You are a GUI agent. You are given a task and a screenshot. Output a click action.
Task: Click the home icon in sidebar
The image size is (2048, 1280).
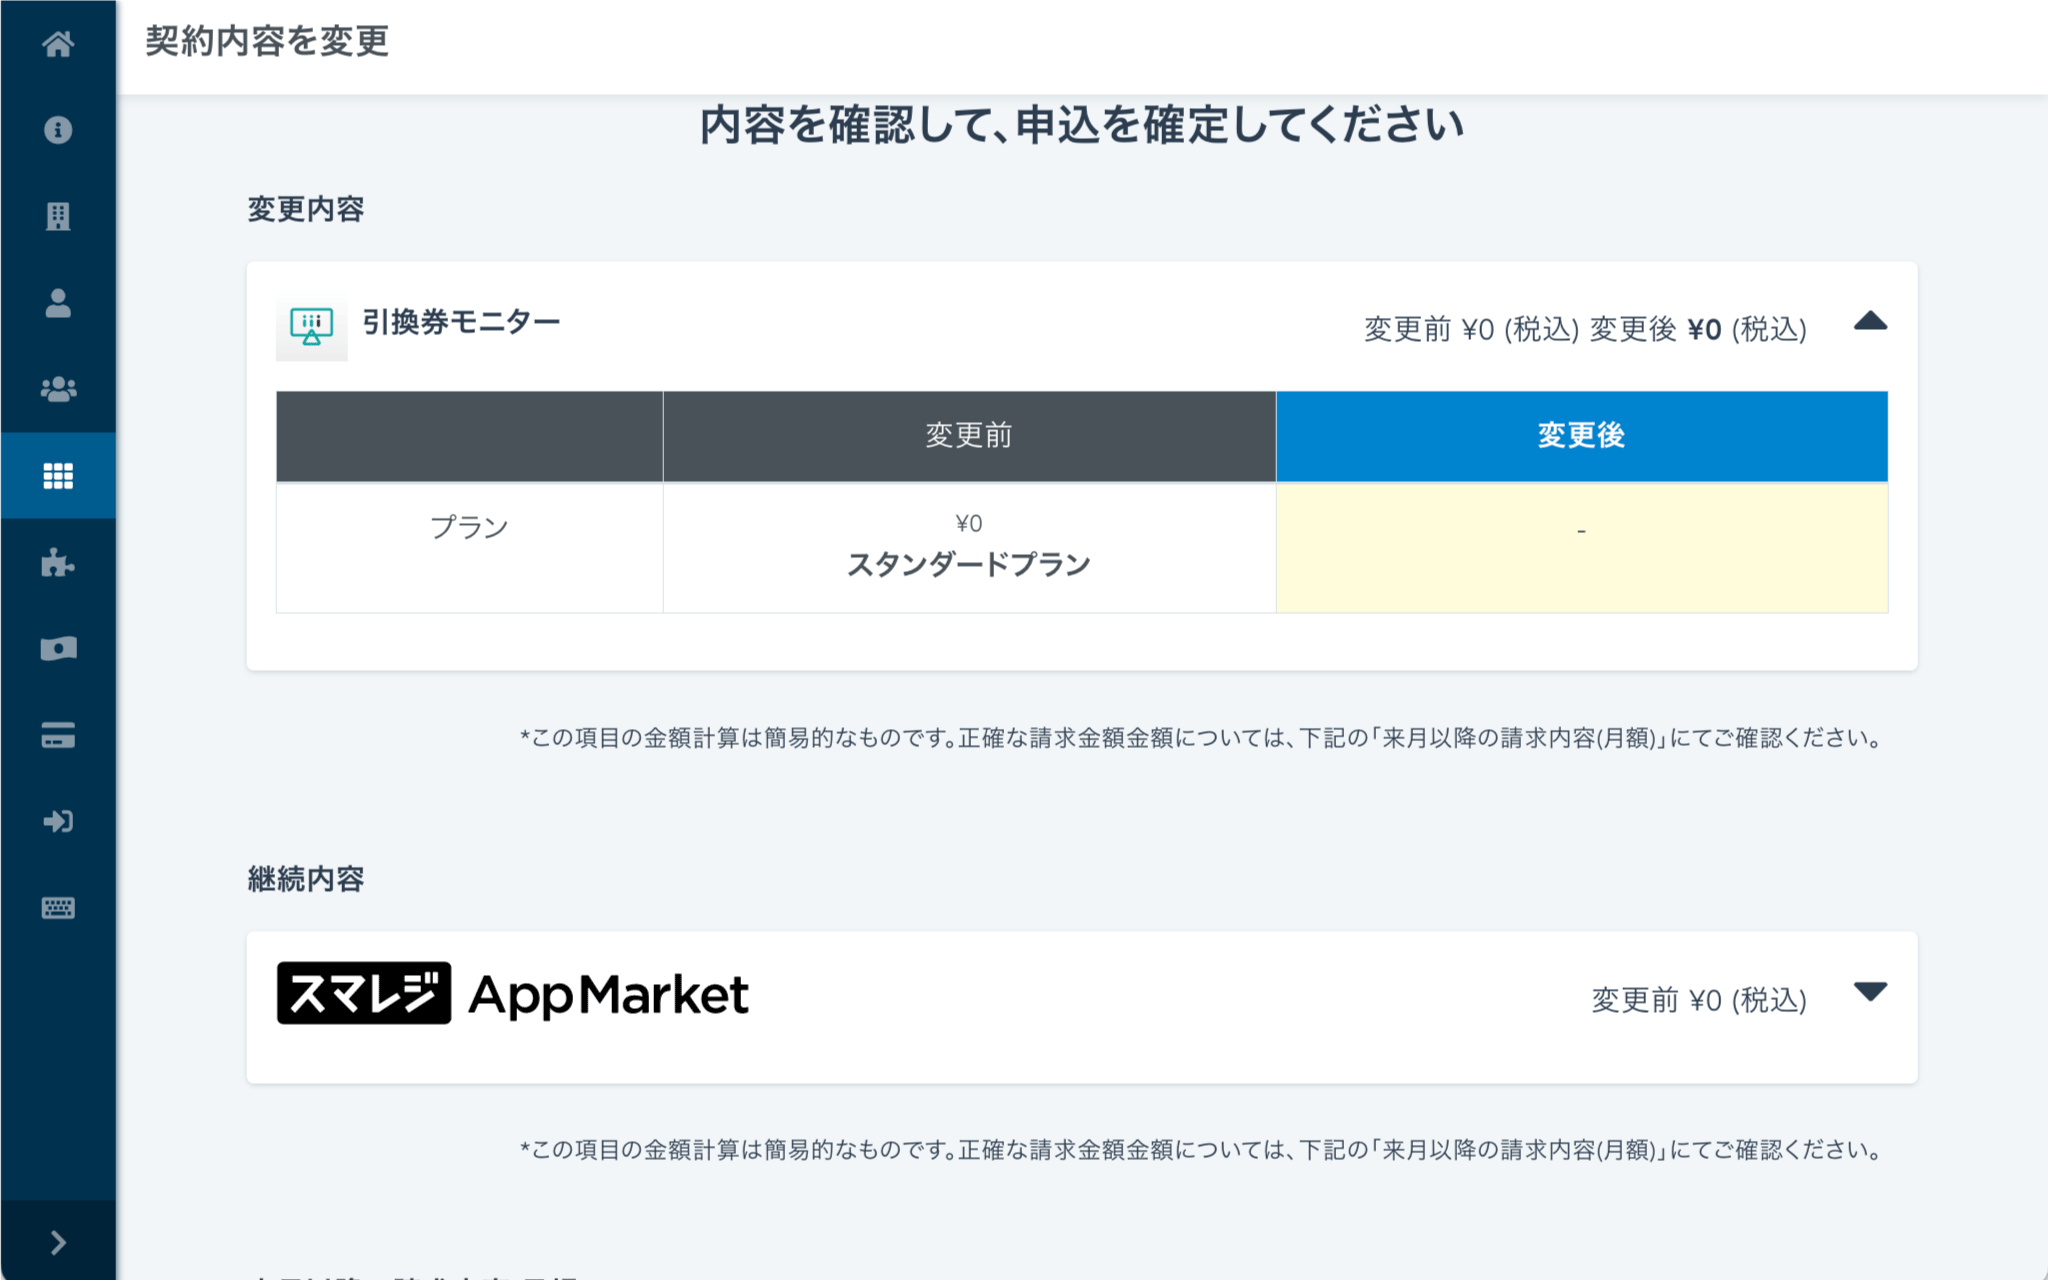(x=58, y=44)
